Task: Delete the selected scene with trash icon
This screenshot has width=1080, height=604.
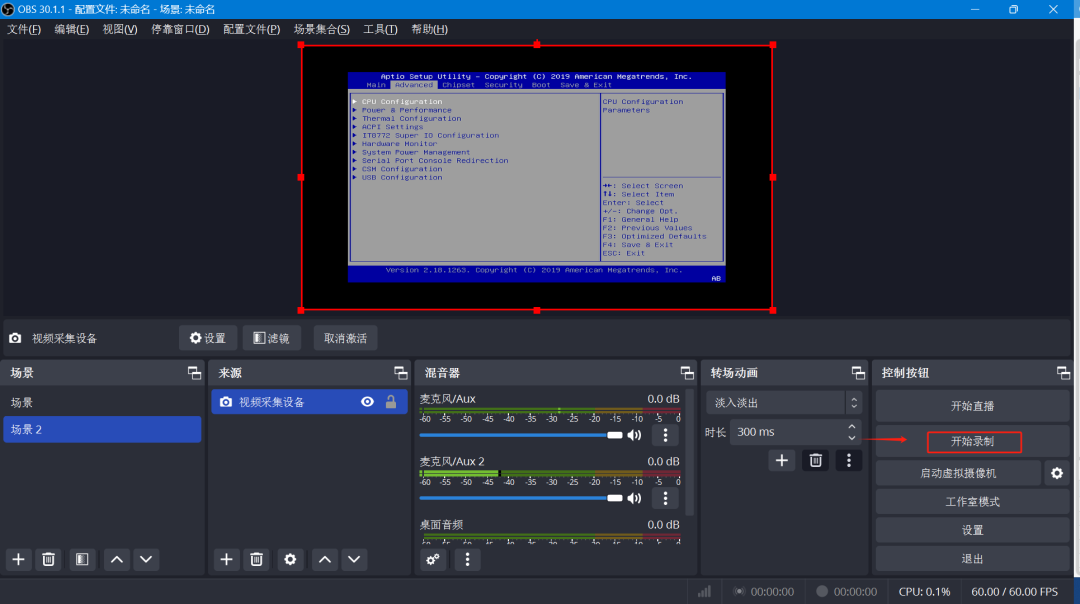Action: [x=48, y=559]
